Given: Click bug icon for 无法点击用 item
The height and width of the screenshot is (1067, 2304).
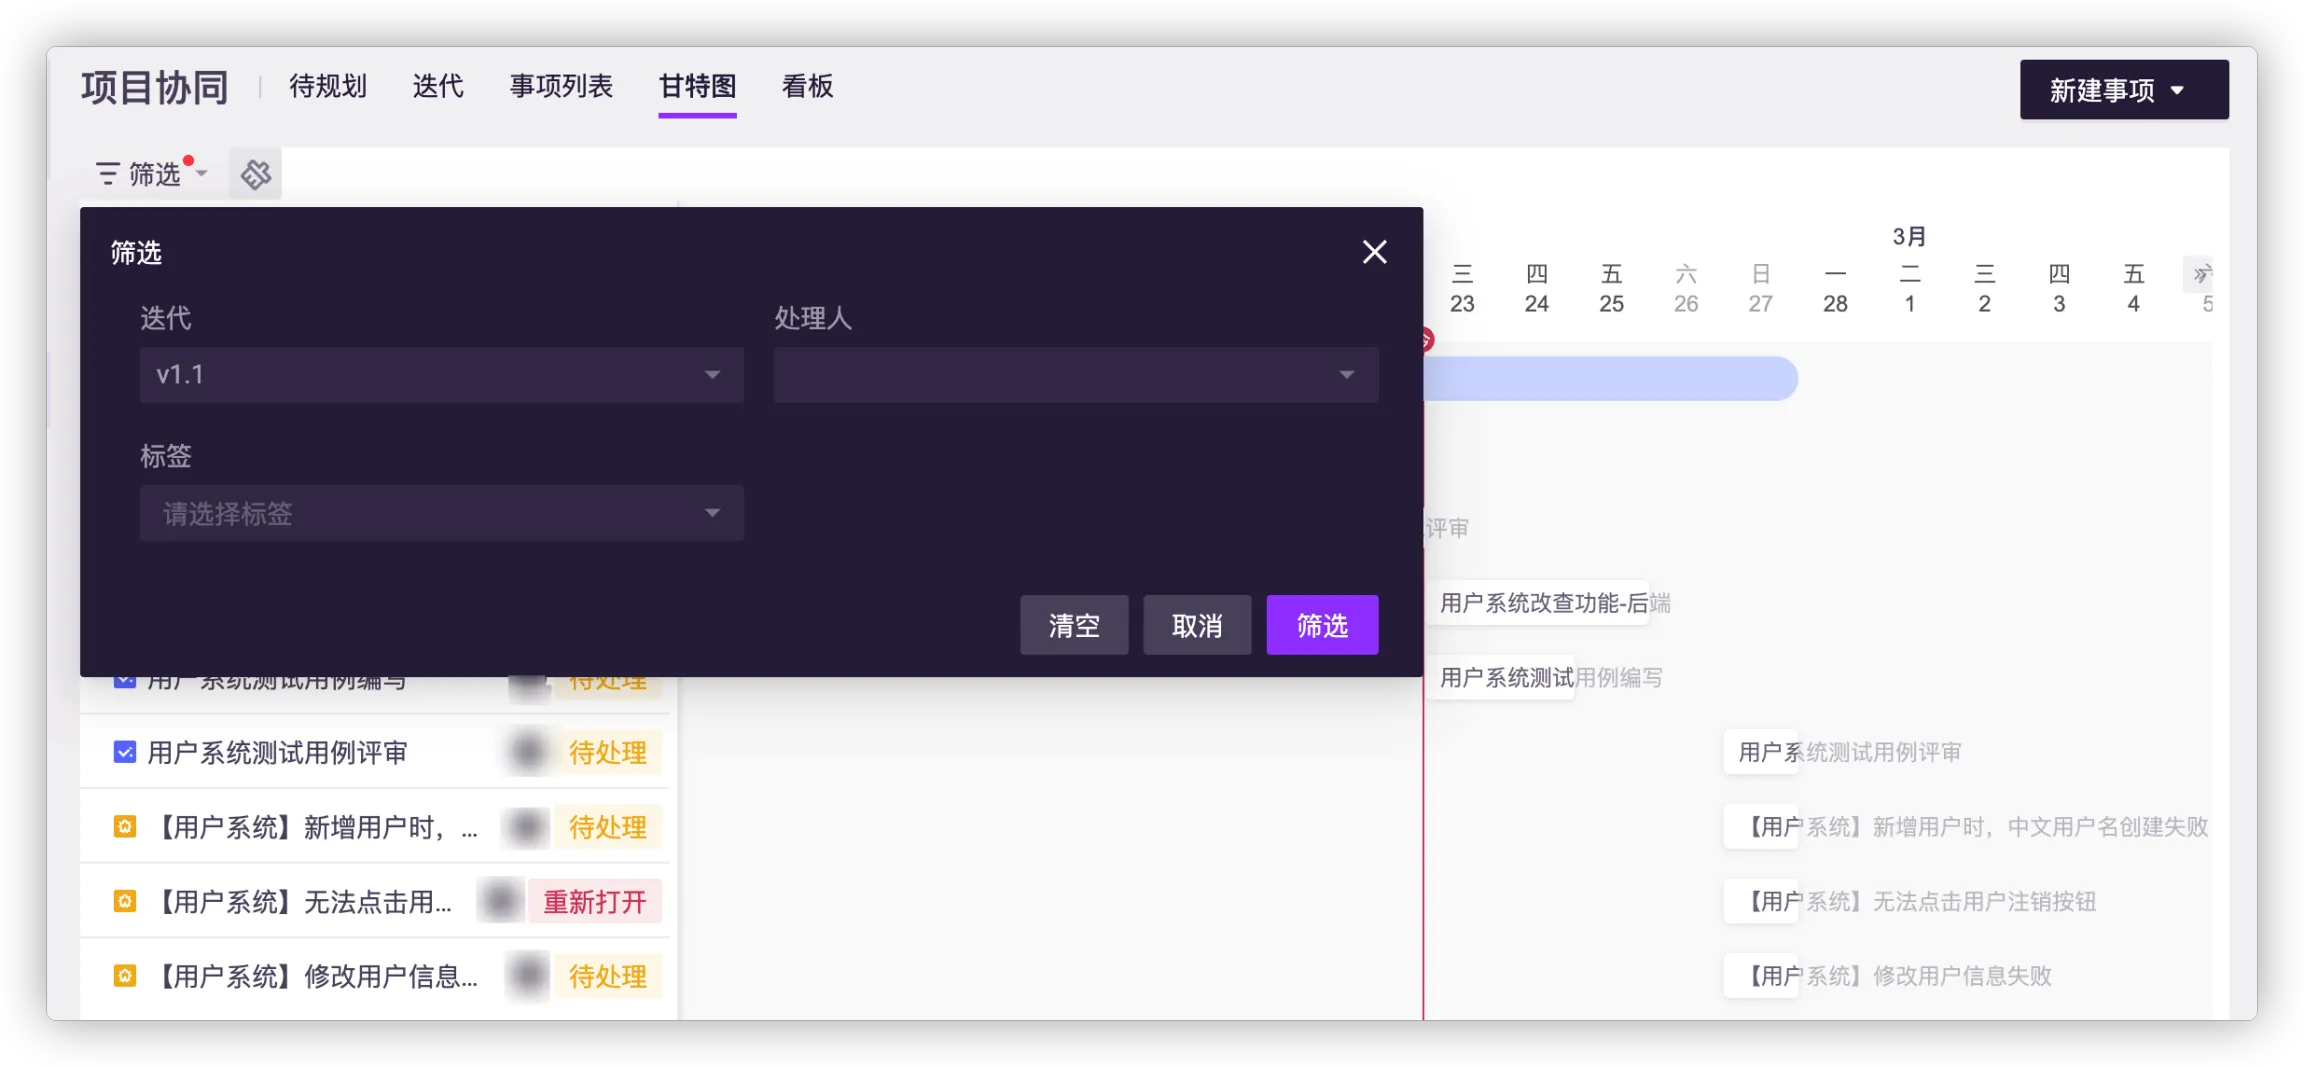Looking at the screenshot, I should click(x=125, y=901).
